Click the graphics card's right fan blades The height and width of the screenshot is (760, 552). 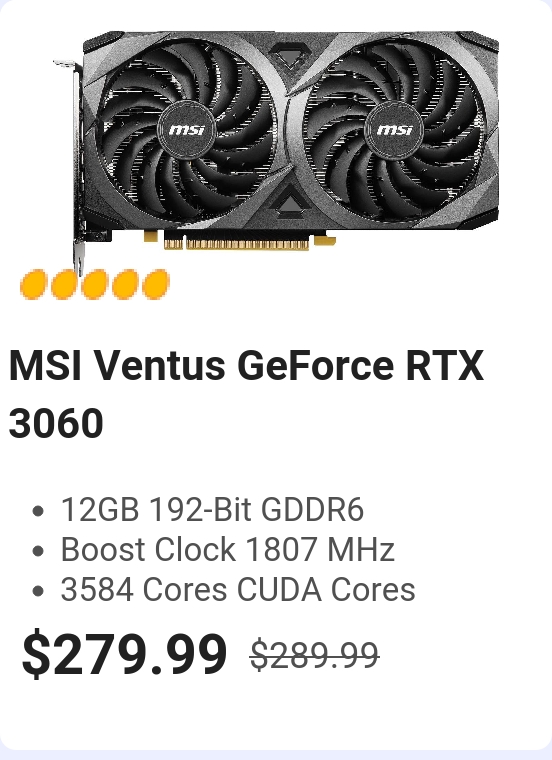tap(394, 130)
